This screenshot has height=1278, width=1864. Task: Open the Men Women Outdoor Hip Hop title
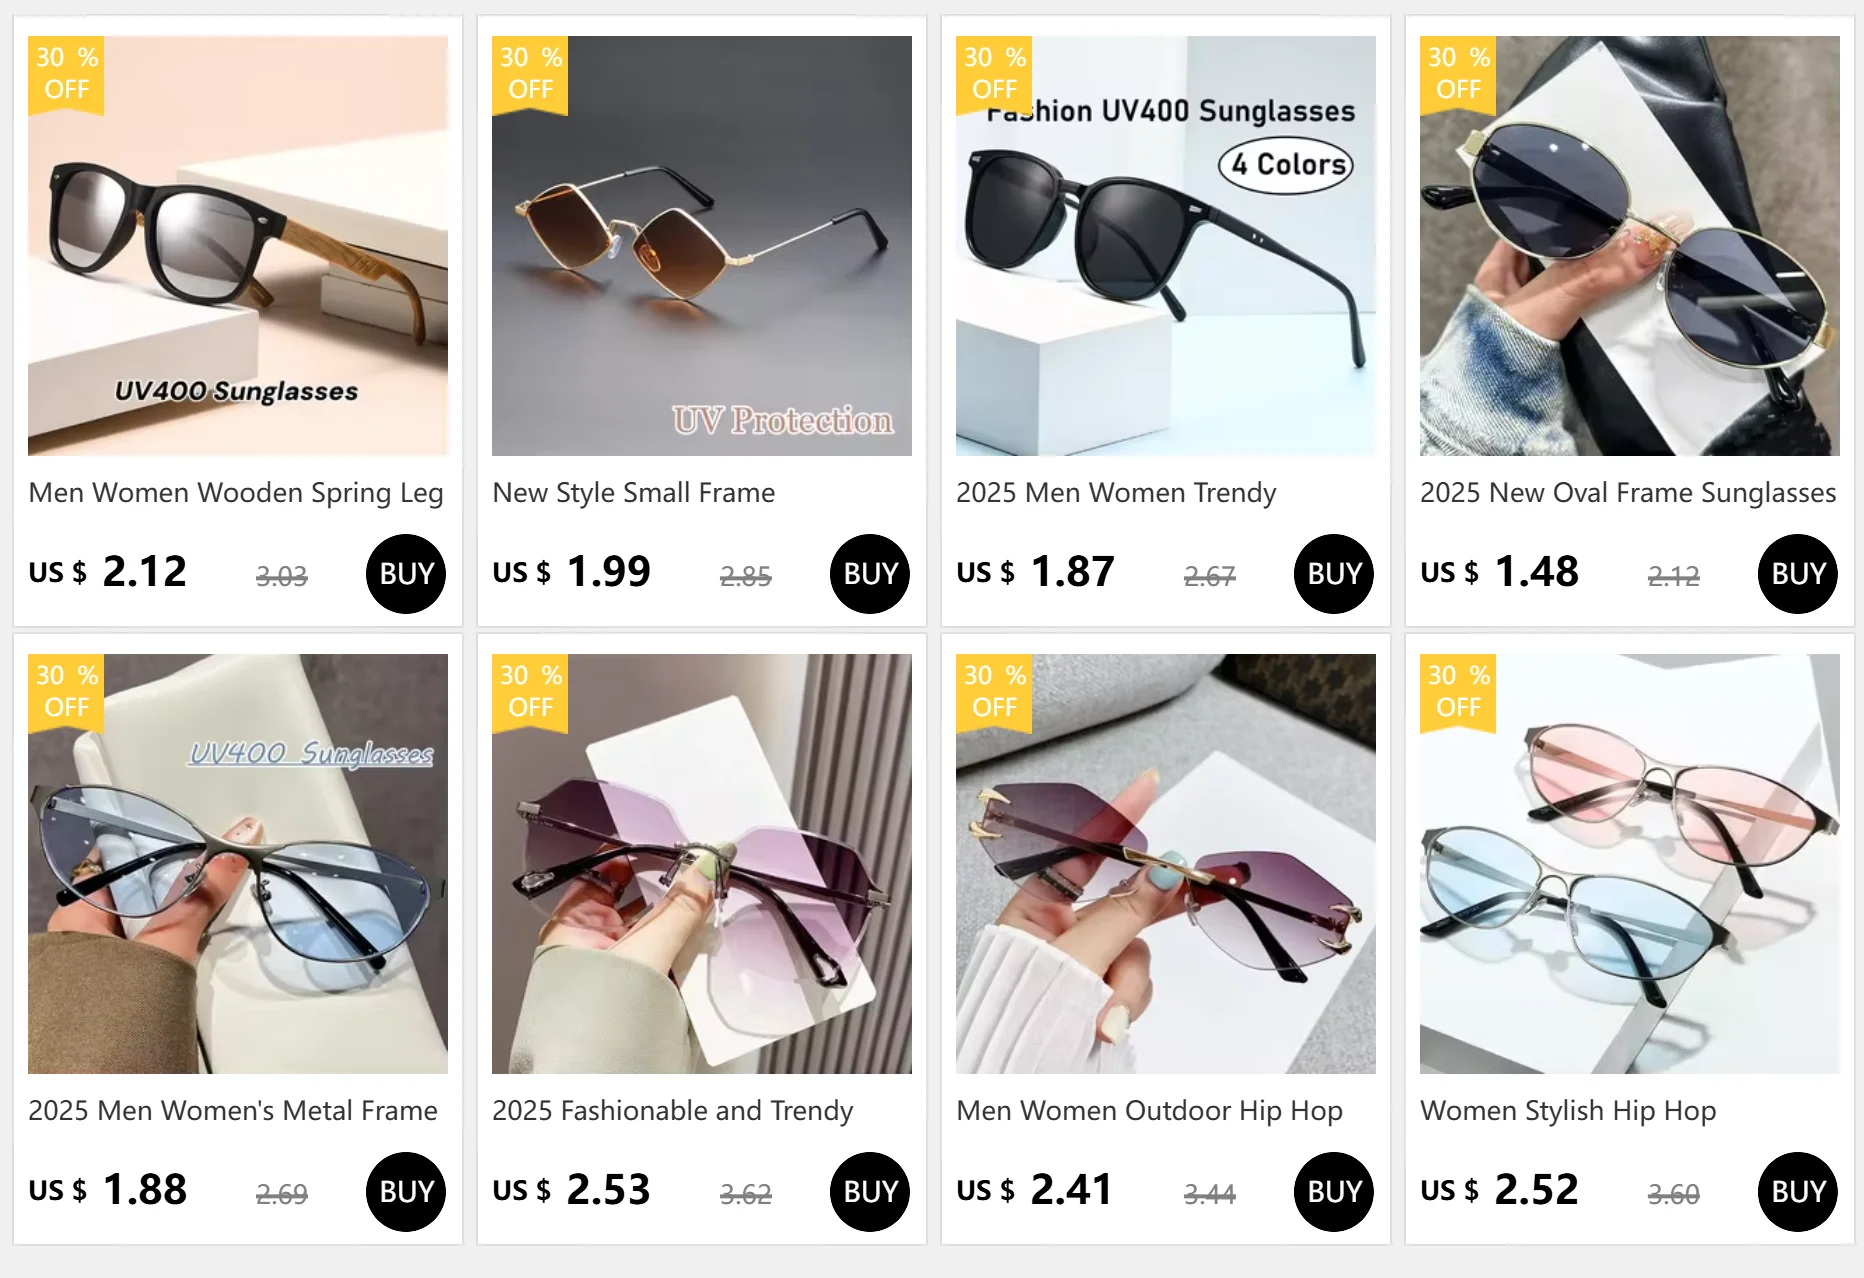1149,1111
